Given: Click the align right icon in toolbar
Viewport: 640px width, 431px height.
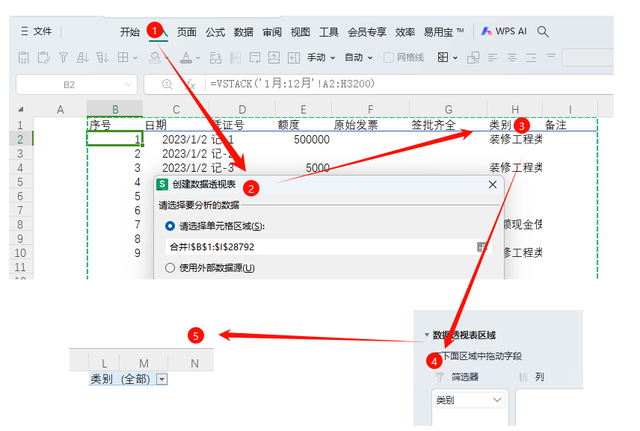Looking at the screenshot, I should coord(531,58).
